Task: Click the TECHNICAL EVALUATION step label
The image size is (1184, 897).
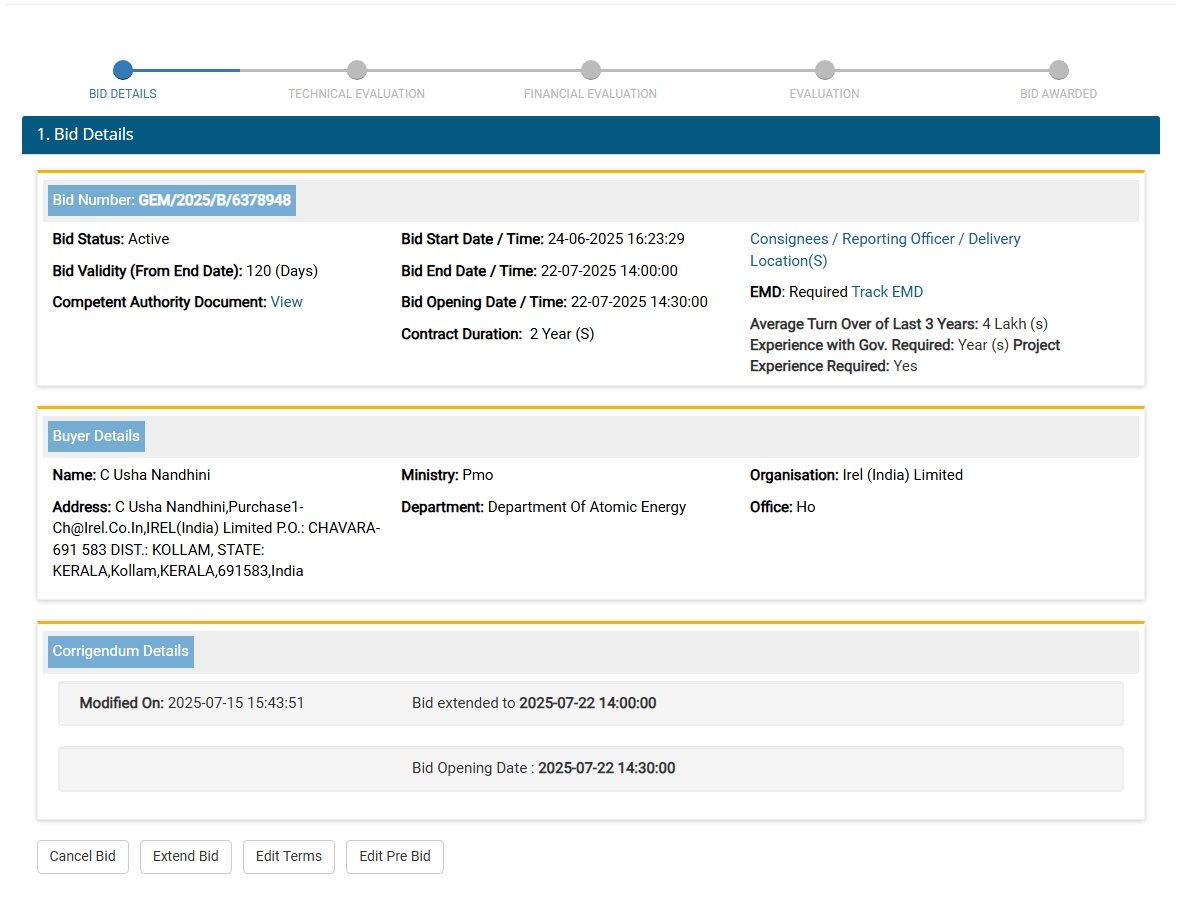Action: click(356, 94)
